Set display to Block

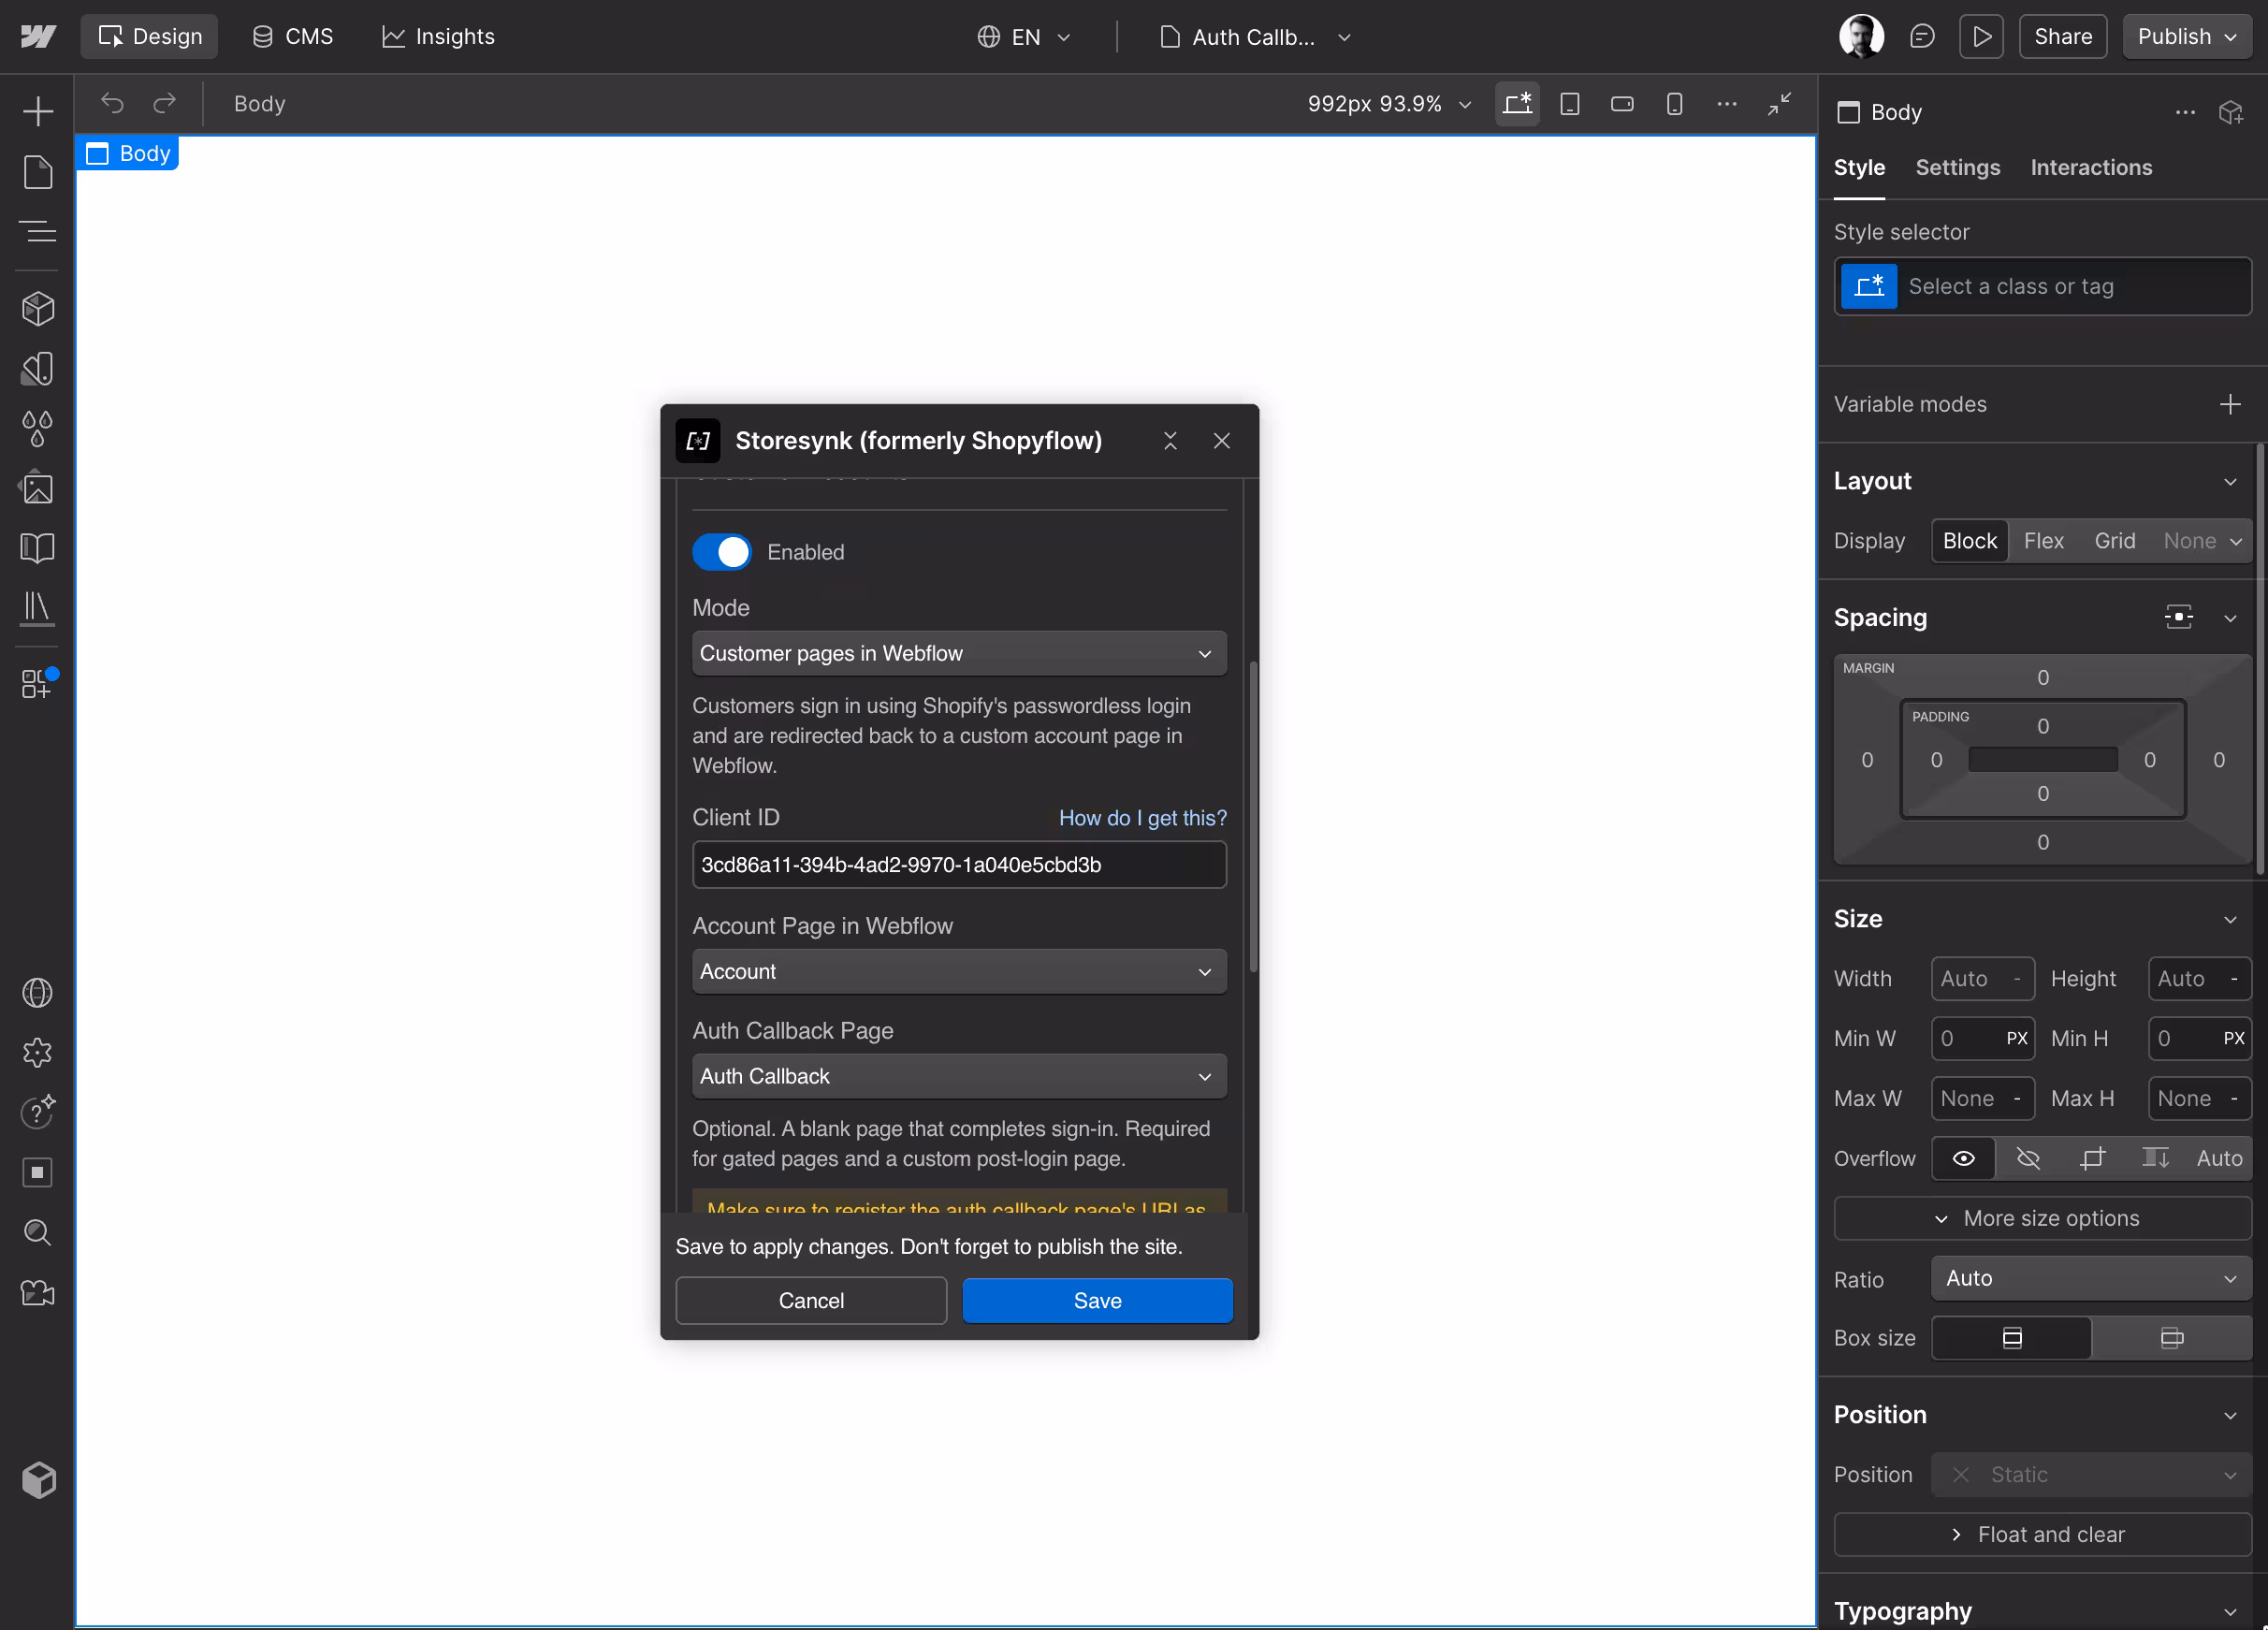(x=1969, y=541)
